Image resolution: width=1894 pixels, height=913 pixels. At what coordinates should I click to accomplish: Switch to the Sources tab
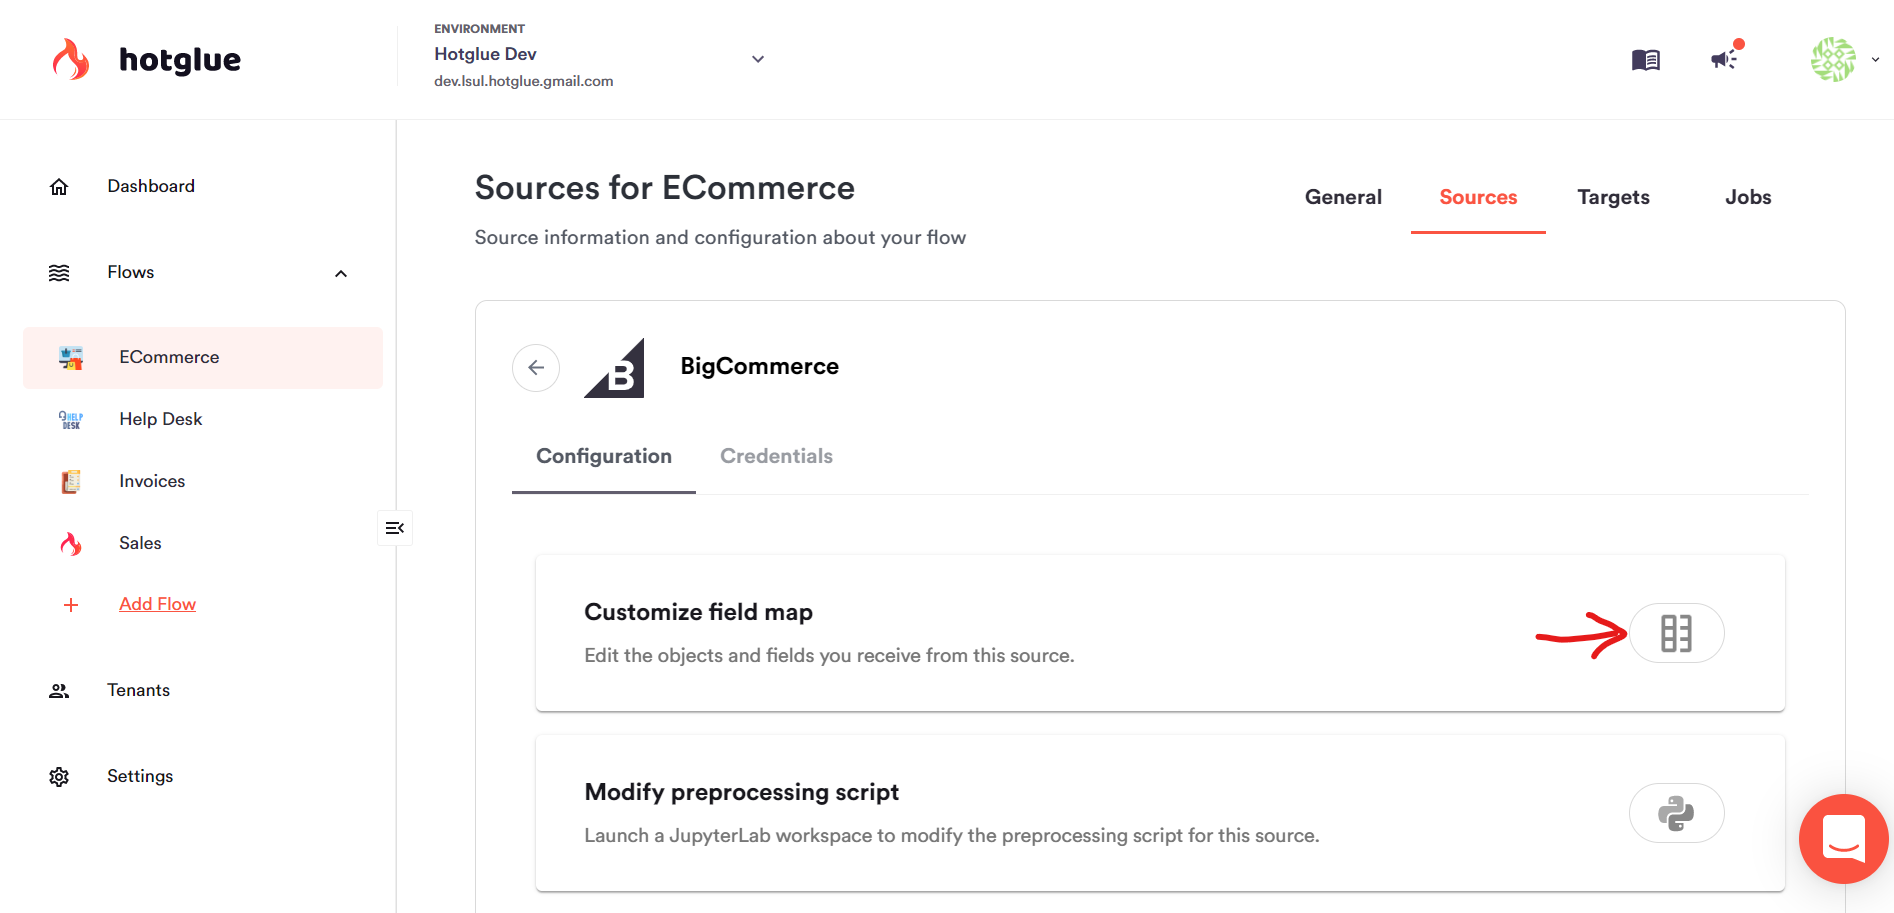coord(1478,197)
